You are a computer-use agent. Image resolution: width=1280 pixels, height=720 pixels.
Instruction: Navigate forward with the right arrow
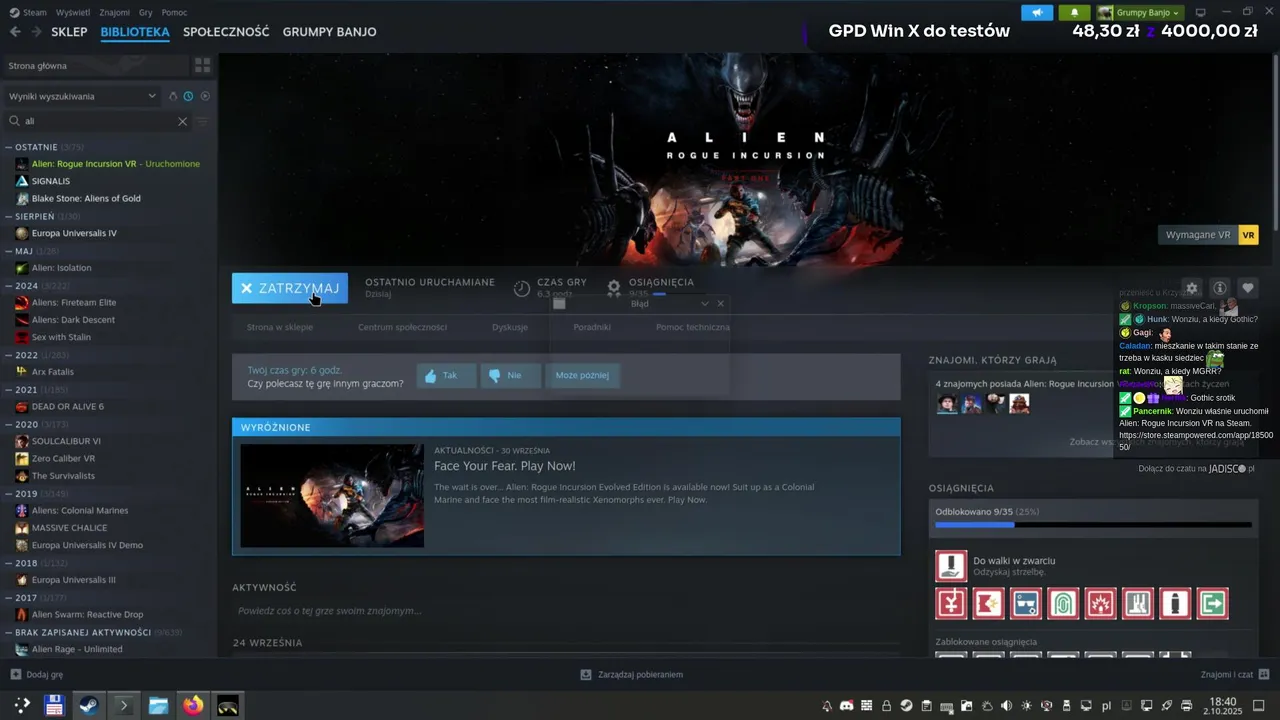[36, 32]
